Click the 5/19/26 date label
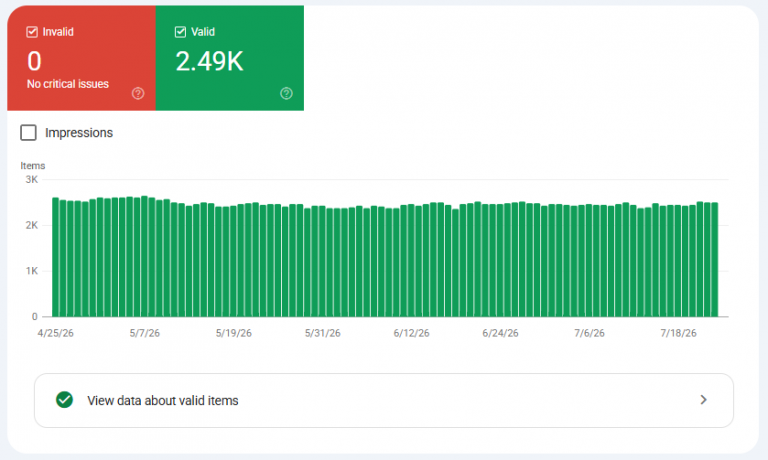Viewport: 768px width, 460px height. 234,333
